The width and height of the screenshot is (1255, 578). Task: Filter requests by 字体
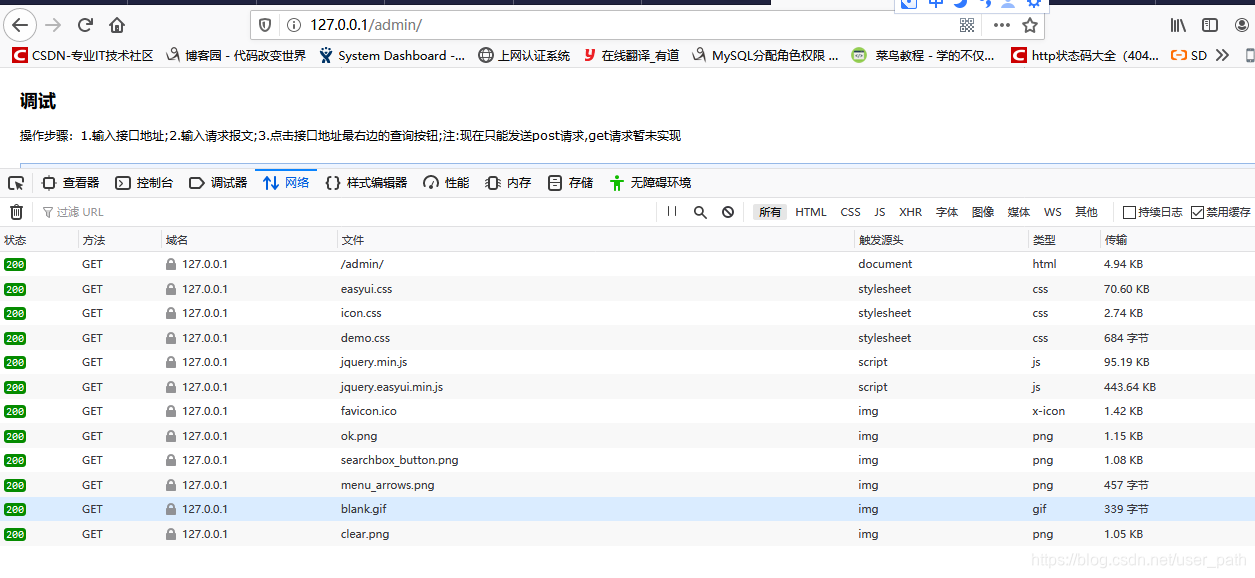[947, 212]
